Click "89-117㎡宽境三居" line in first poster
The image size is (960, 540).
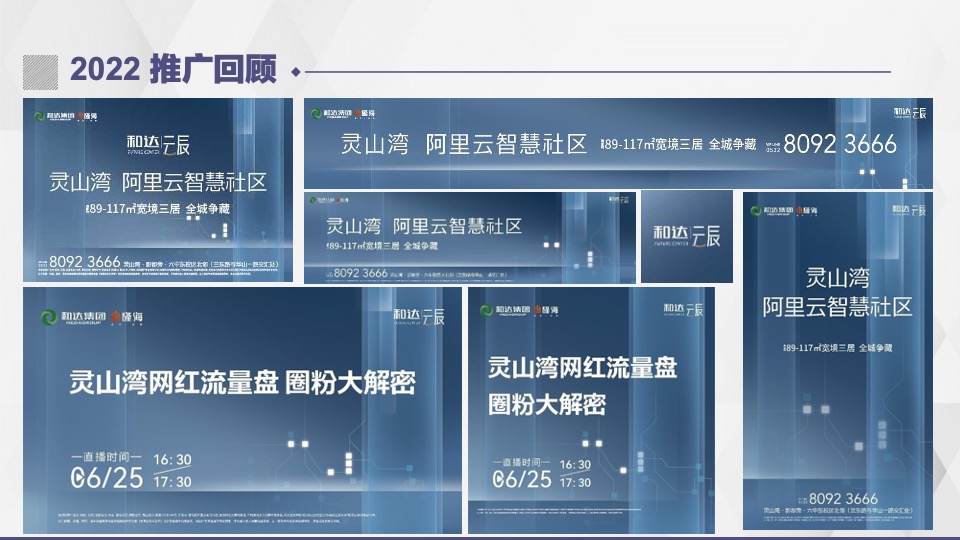133,209
